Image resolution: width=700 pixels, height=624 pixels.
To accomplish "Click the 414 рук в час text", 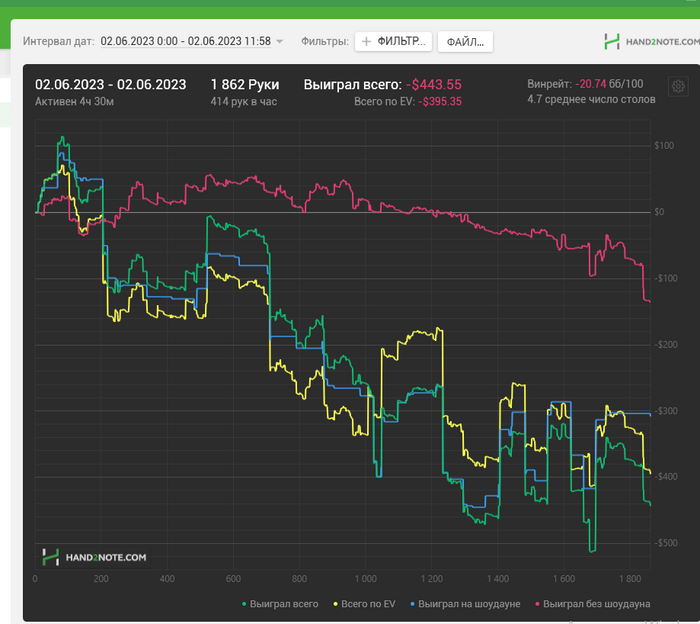I will coord(244,102).
